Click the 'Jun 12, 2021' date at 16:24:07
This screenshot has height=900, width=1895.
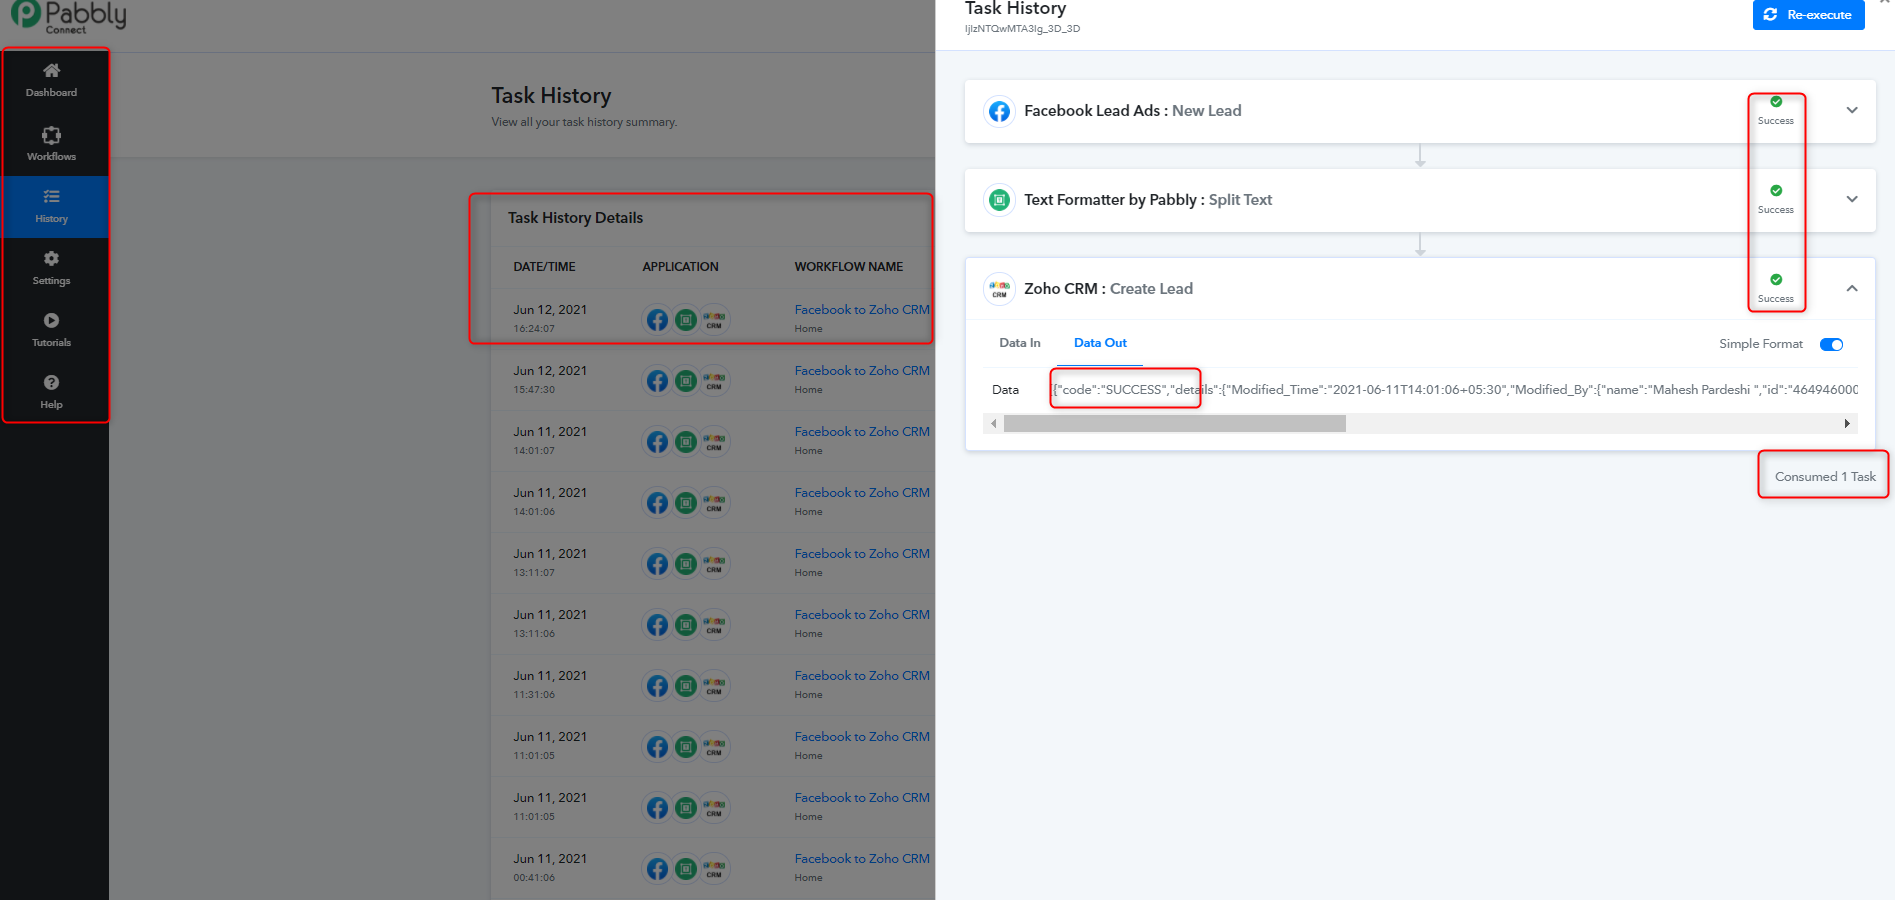pos(550,310)
